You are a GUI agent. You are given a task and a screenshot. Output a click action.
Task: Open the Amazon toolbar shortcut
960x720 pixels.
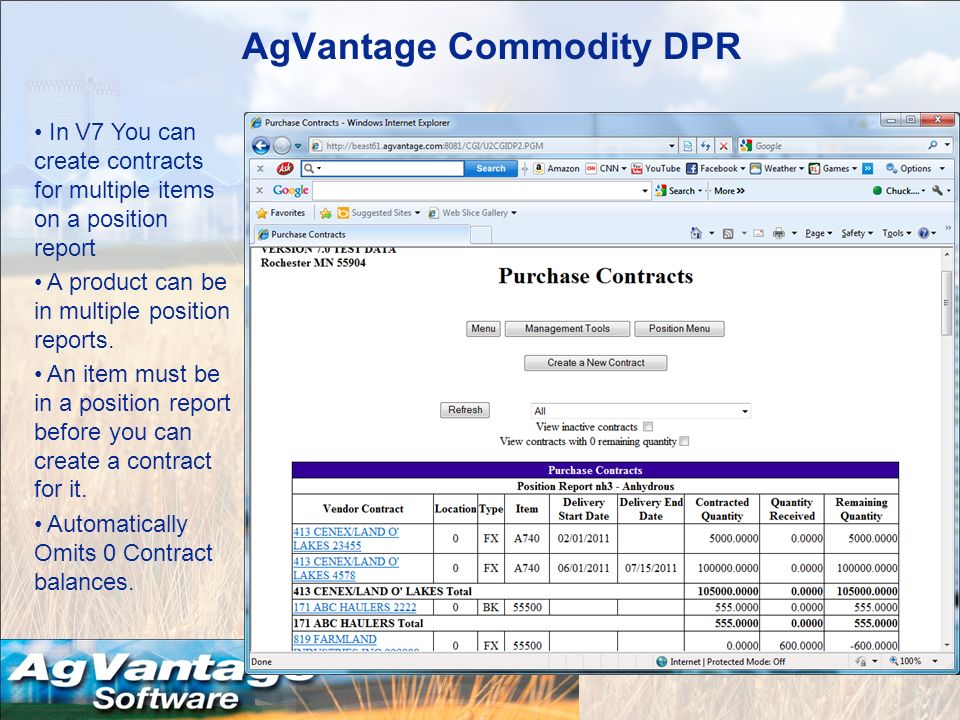(557, 168)
